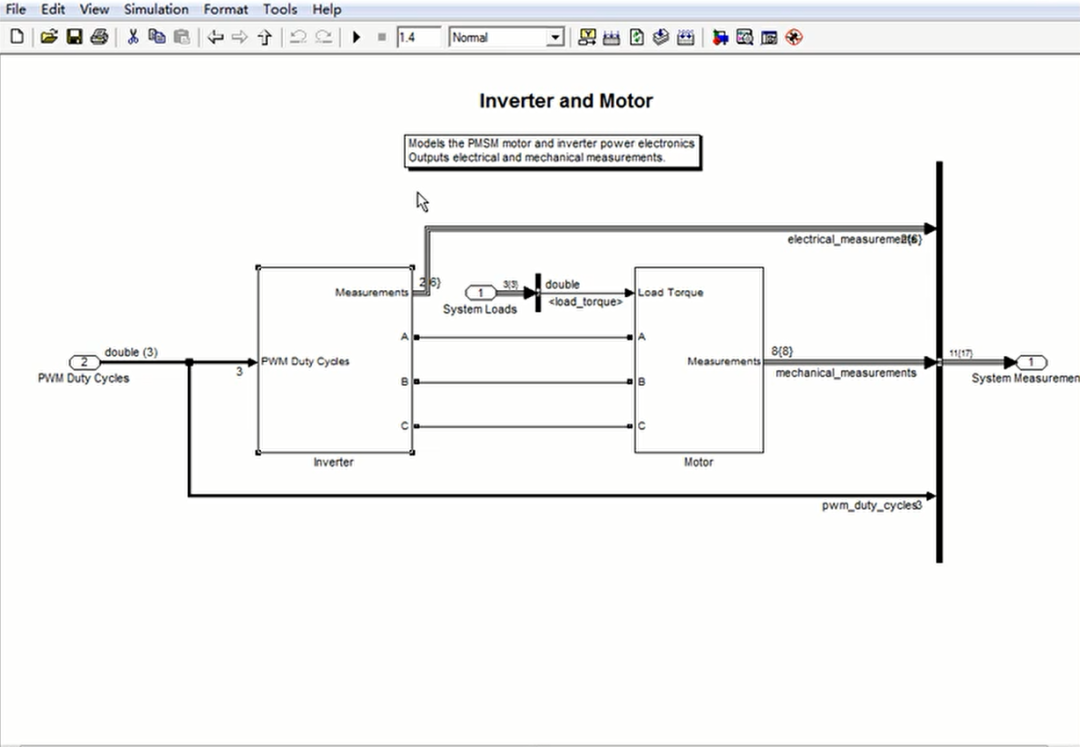Open the View menu
The image size is (1080, 747).
[x=94, y=10]
